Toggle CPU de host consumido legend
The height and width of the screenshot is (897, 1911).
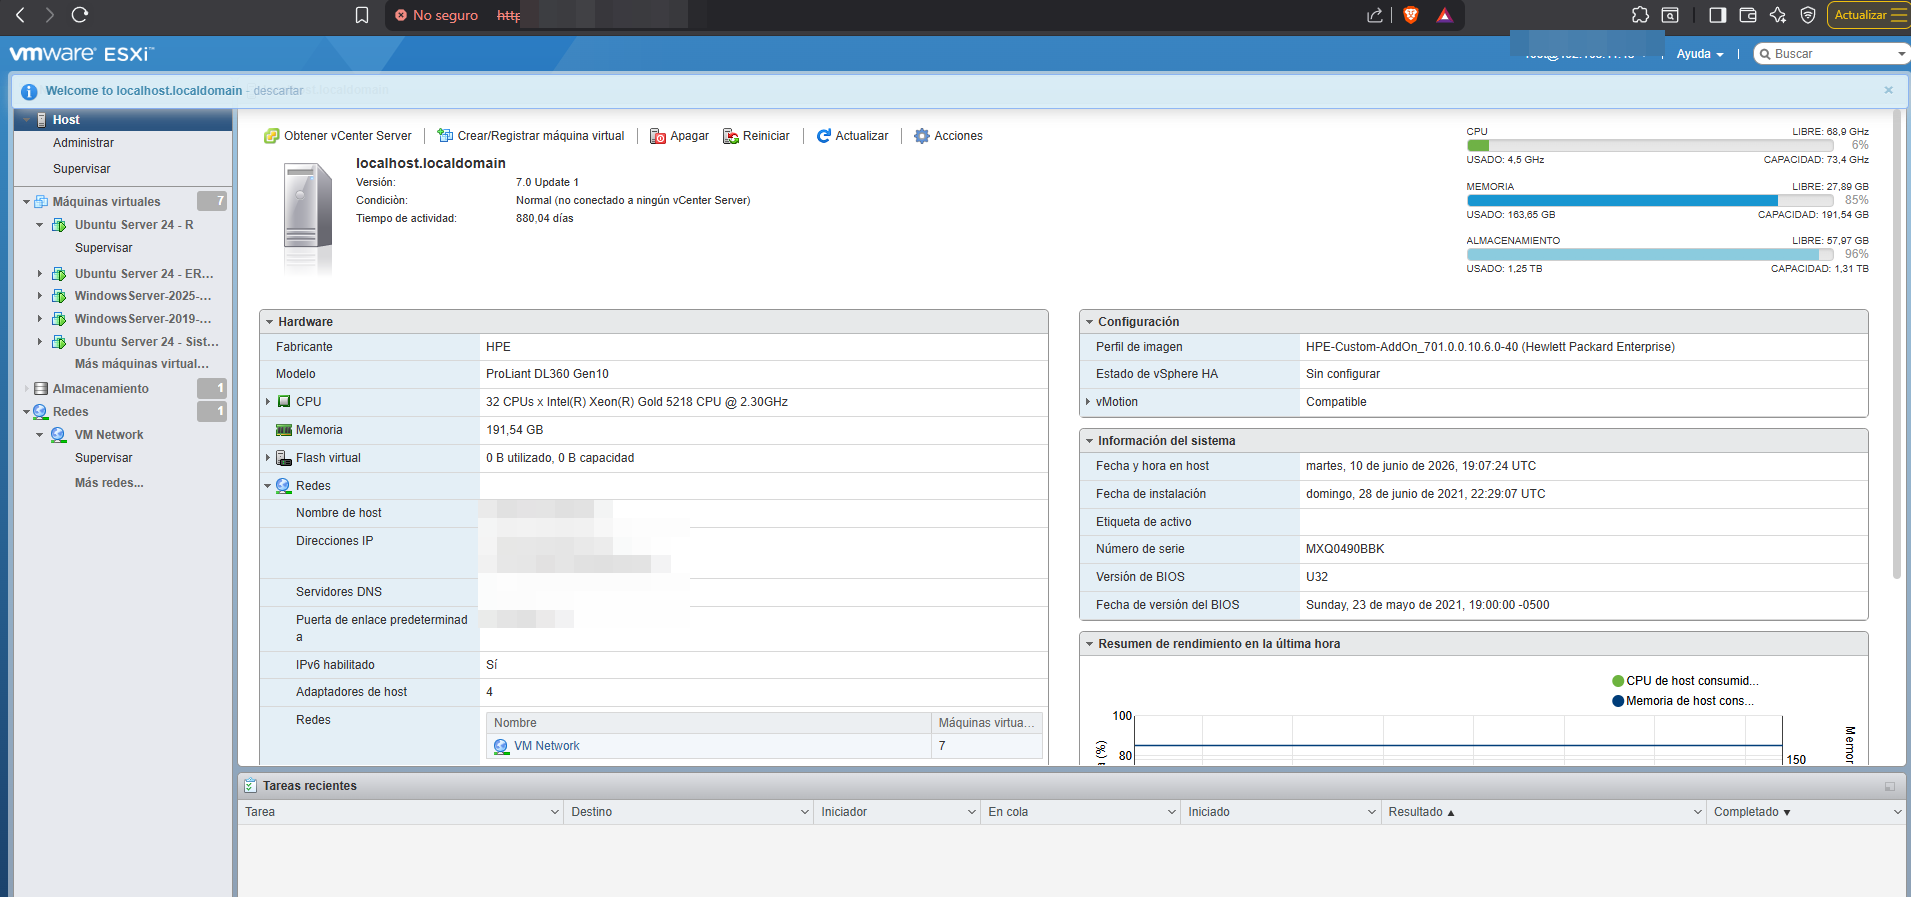[1685, 681]
